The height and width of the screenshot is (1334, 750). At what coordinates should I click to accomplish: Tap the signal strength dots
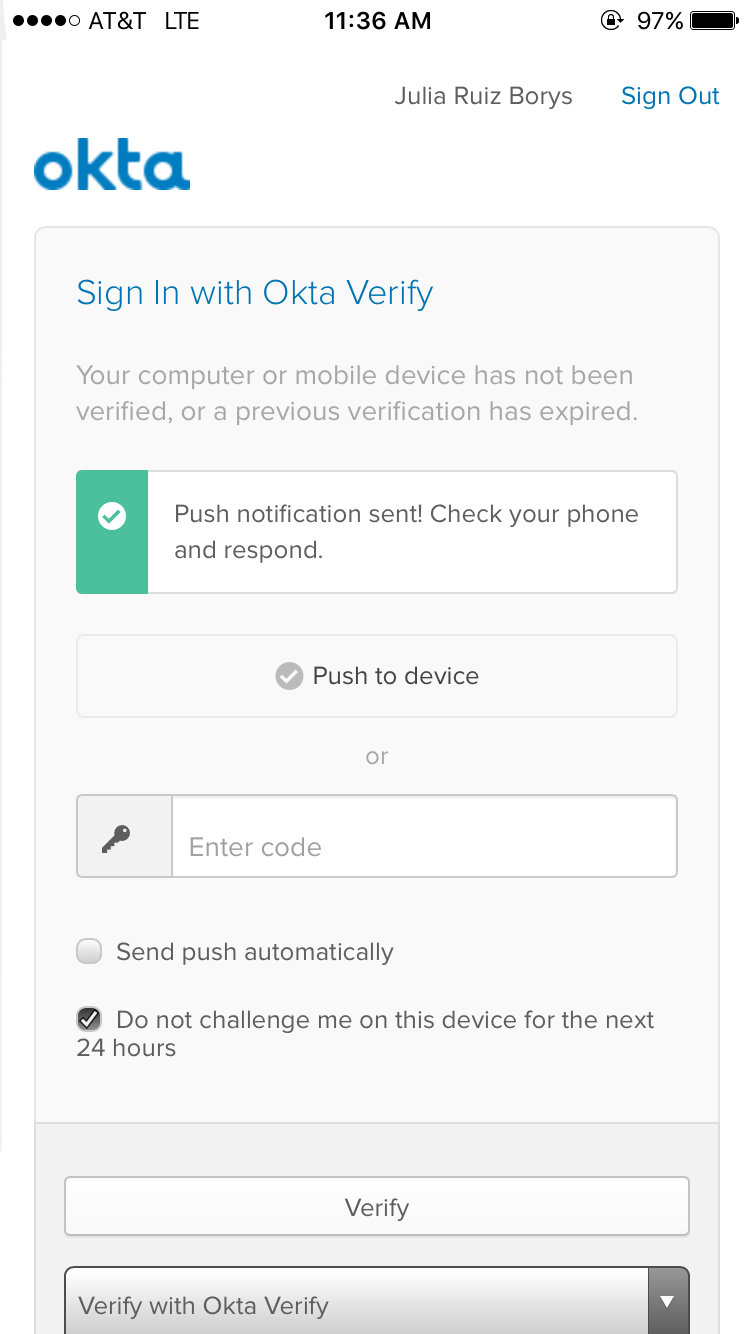pos(46,21)
